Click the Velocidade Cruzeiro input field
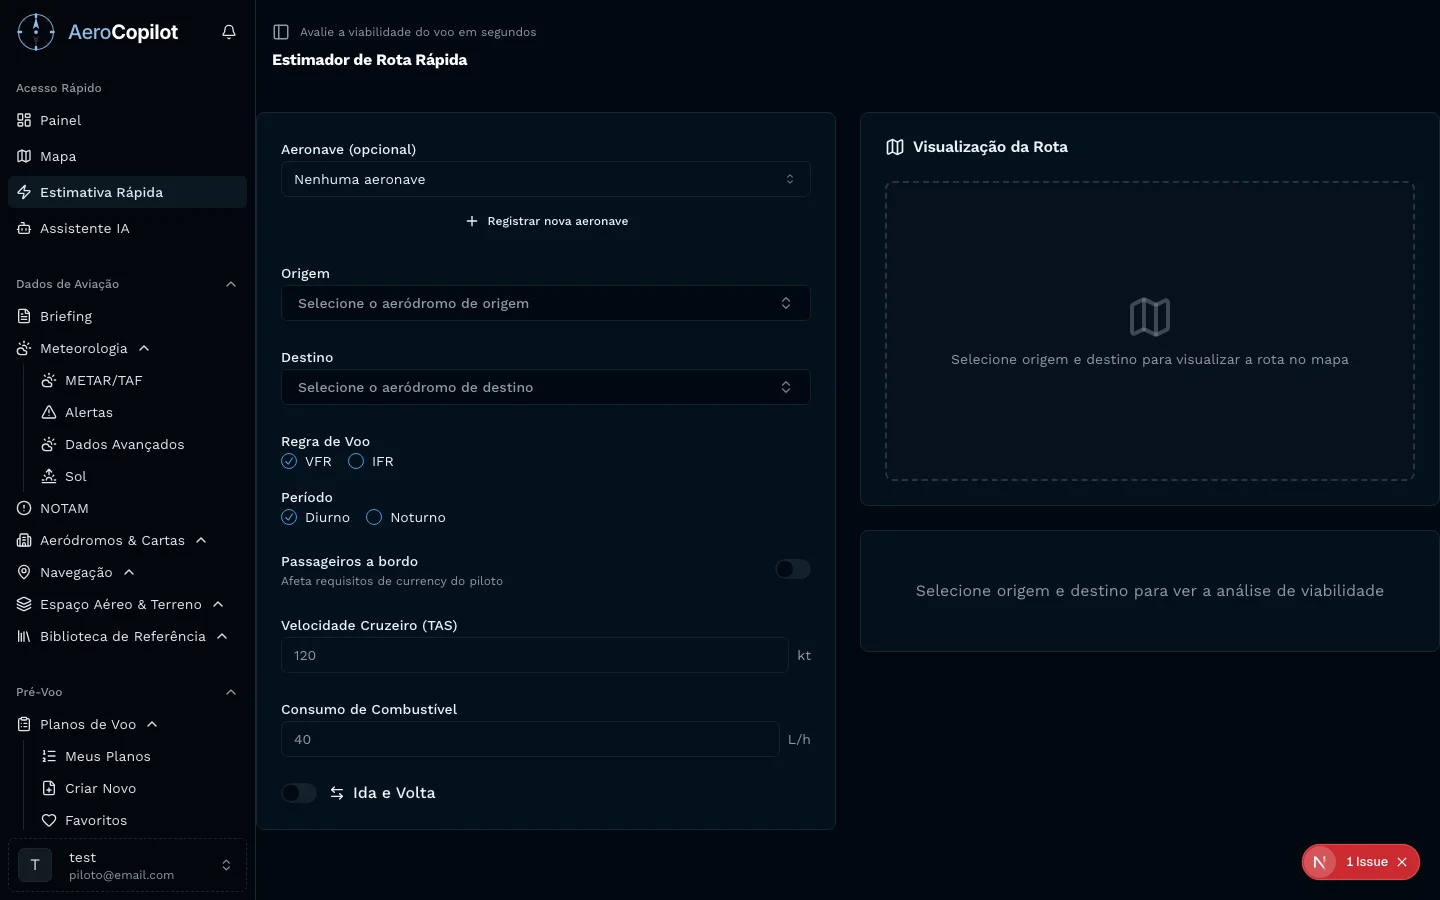1440x900 pixels. (535, 655)
